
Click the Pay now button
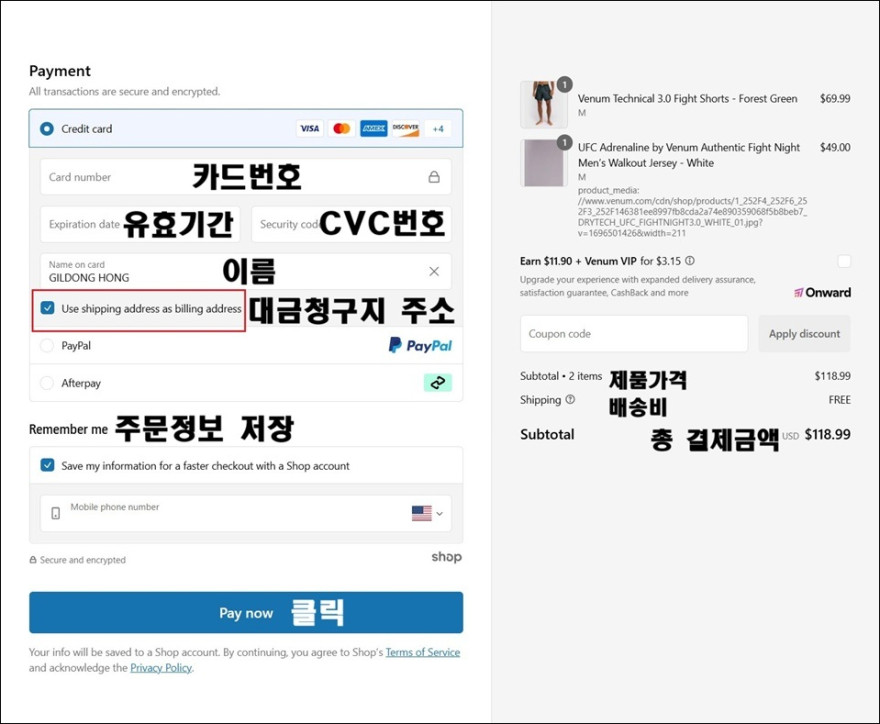[246, 612]
